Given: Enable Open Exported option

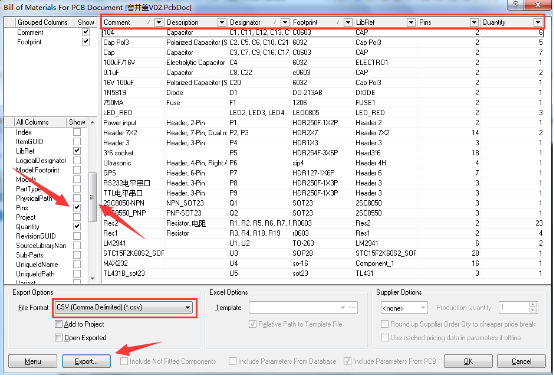Looking at the screenshot, I should [x=59, y=338].
